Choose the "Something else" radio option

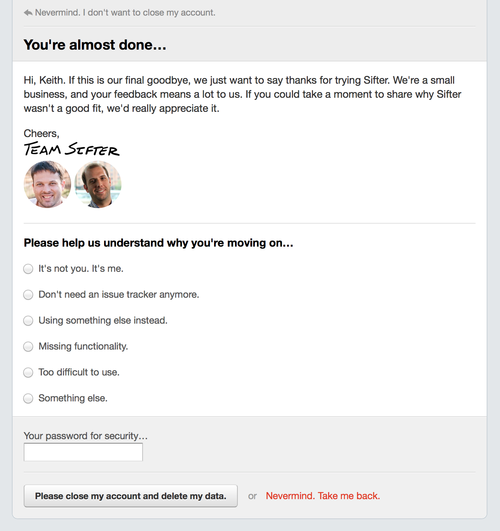pos(28,398)
